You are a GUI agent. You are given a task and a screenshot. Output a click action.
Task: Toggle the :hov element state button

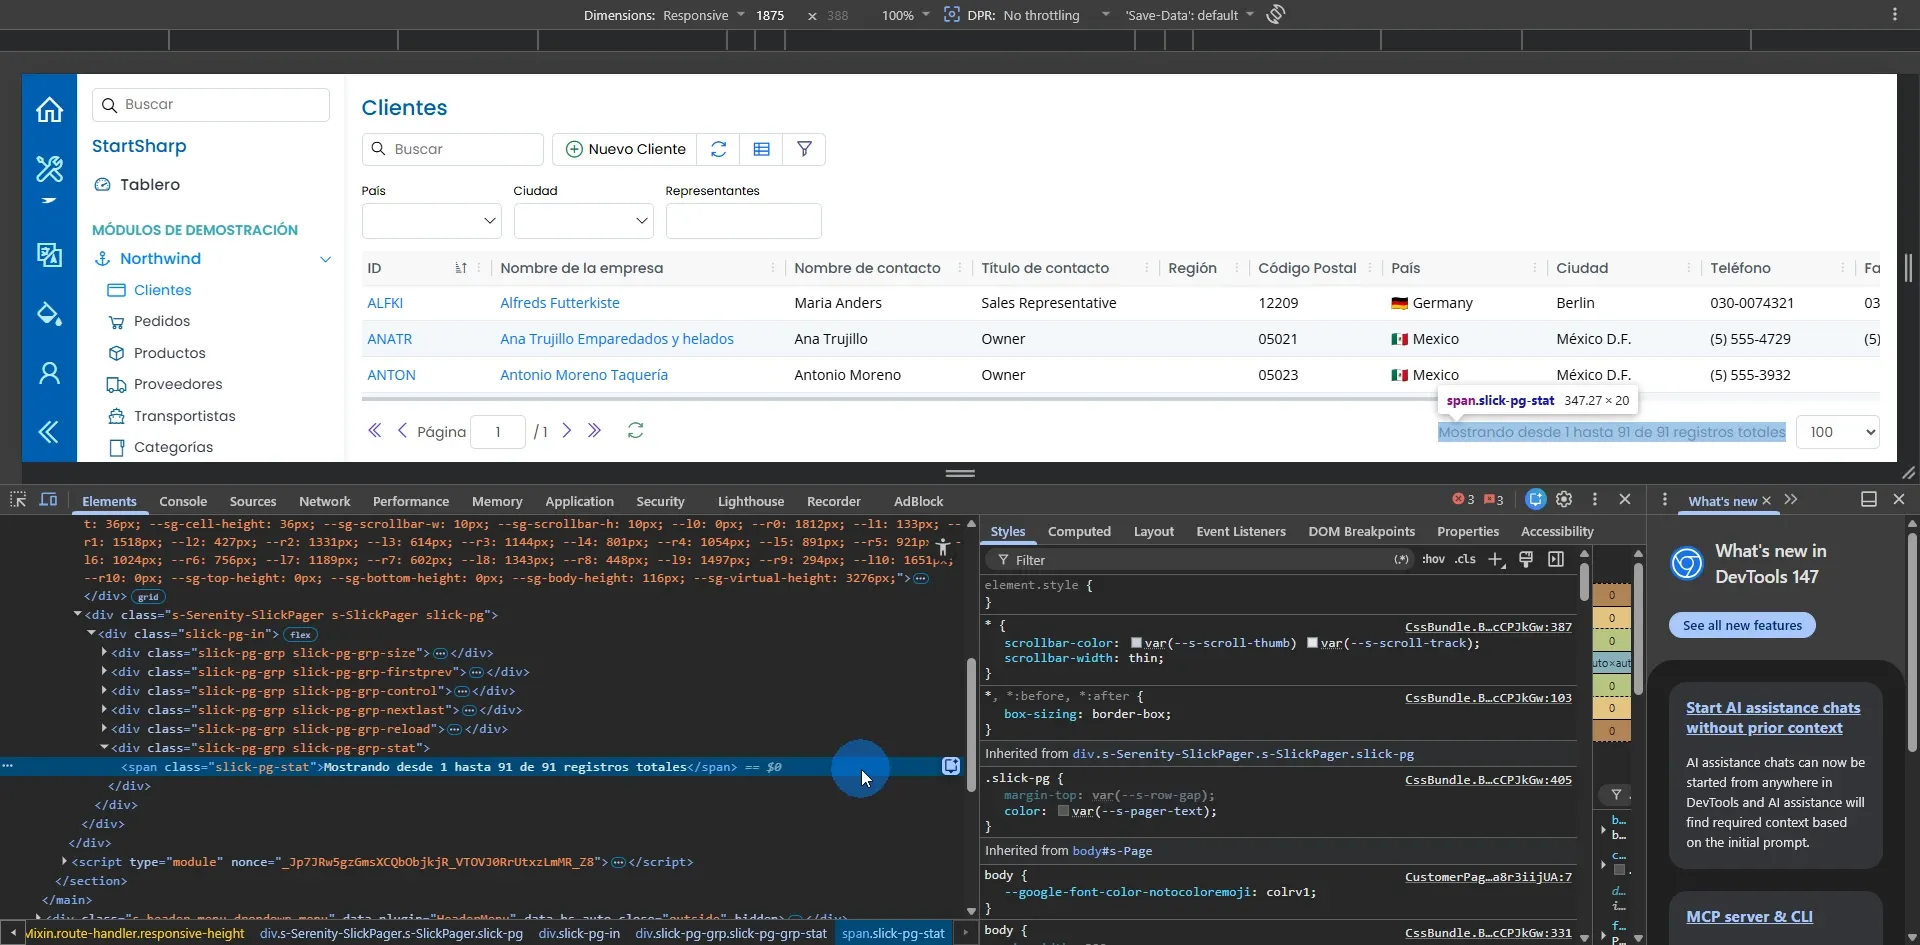tap(1433, 559)
